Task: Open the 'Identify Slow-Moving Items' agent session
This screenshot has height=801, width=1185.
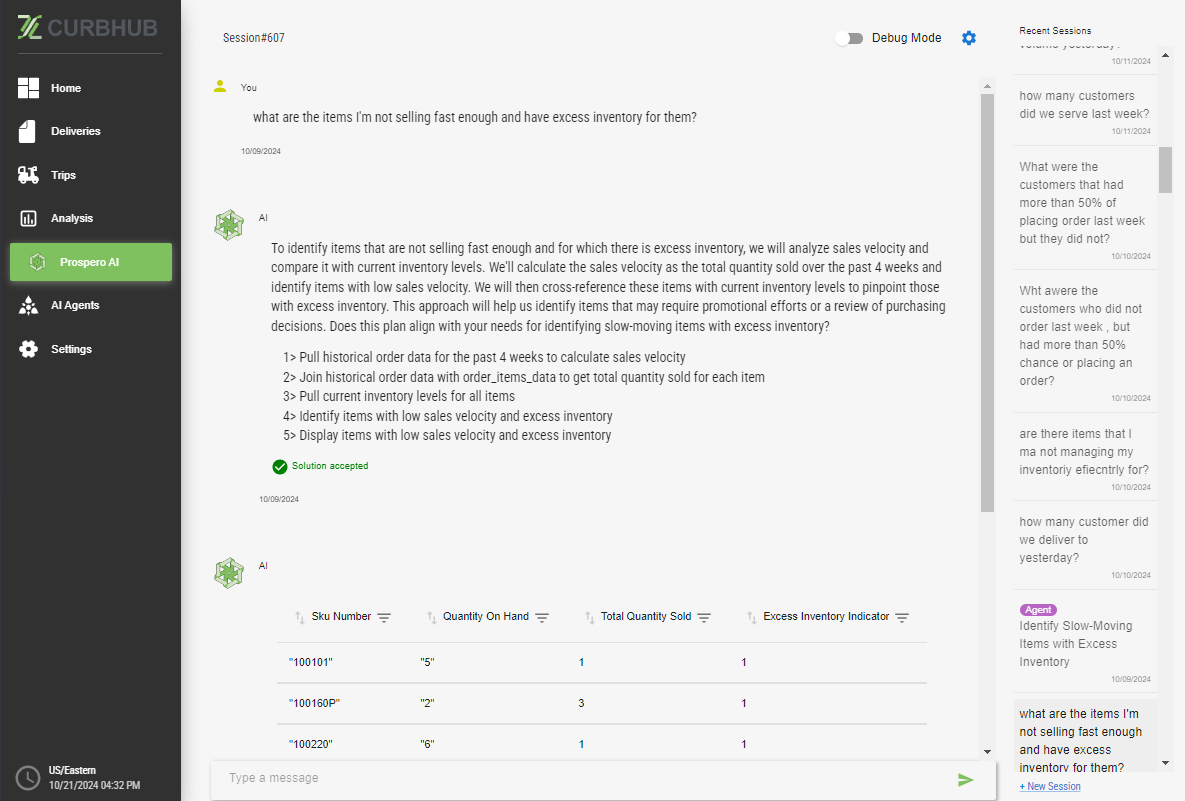Action: point(1076,643)
